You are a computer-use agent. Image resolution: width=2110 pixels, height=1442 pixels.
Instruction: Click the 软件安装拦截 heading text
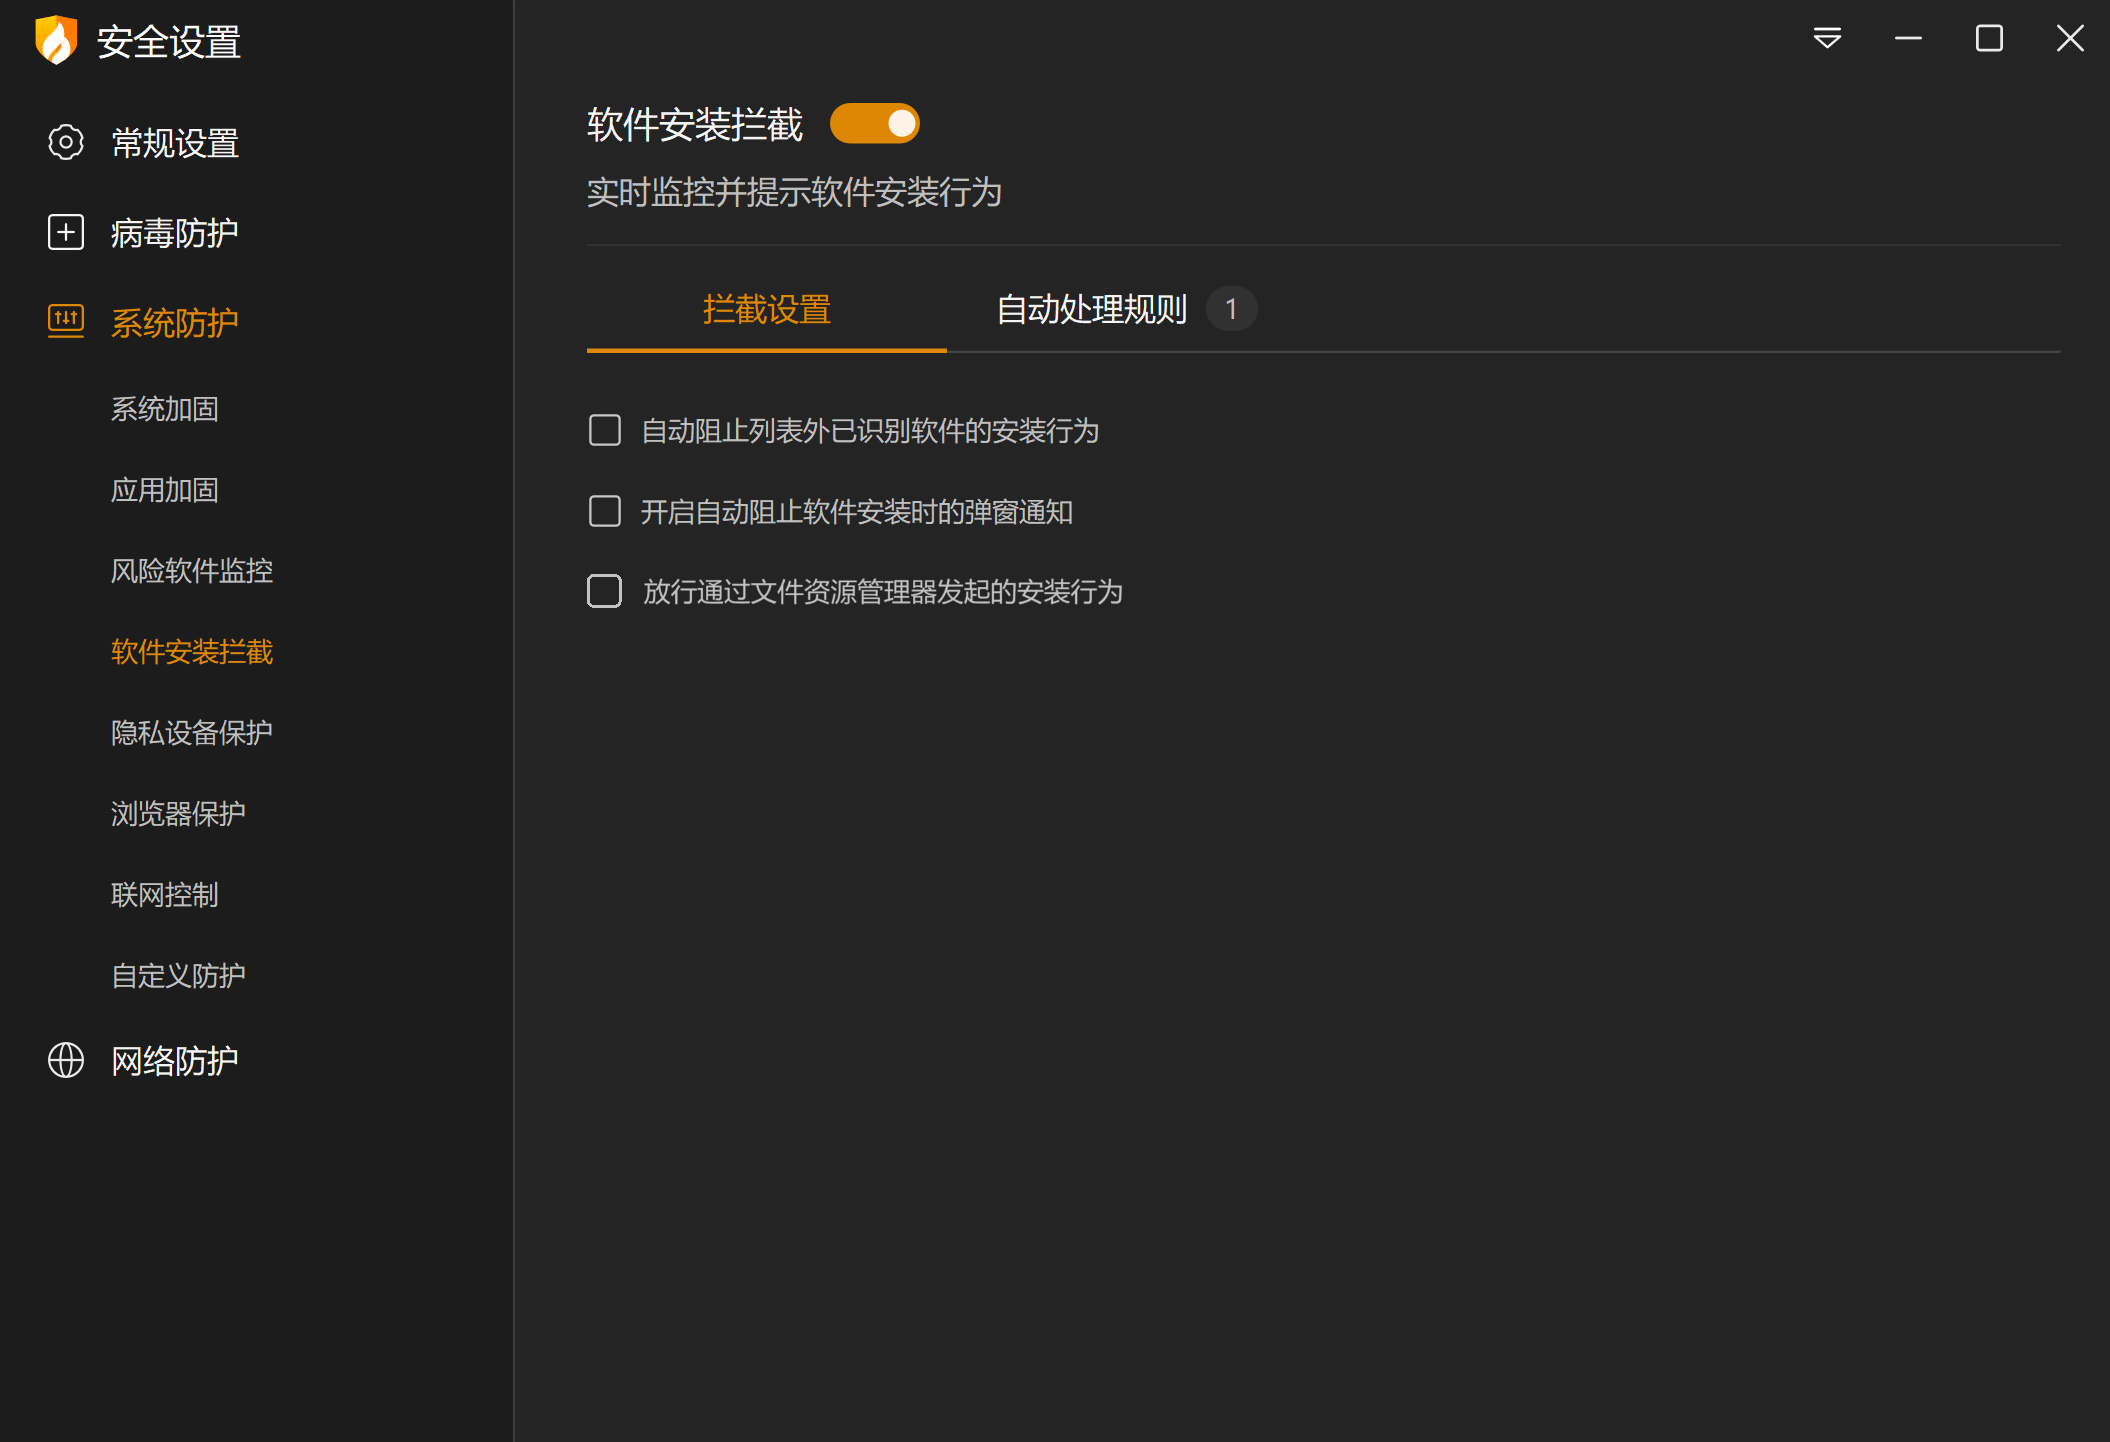point(695,125)
